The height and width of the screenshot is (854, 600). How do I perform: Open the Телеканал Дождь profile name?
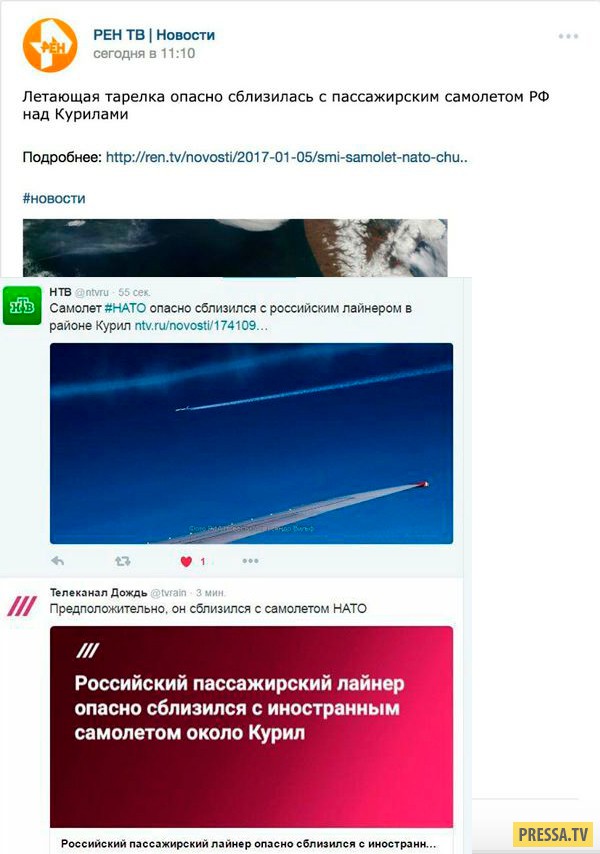click(99, 593)
